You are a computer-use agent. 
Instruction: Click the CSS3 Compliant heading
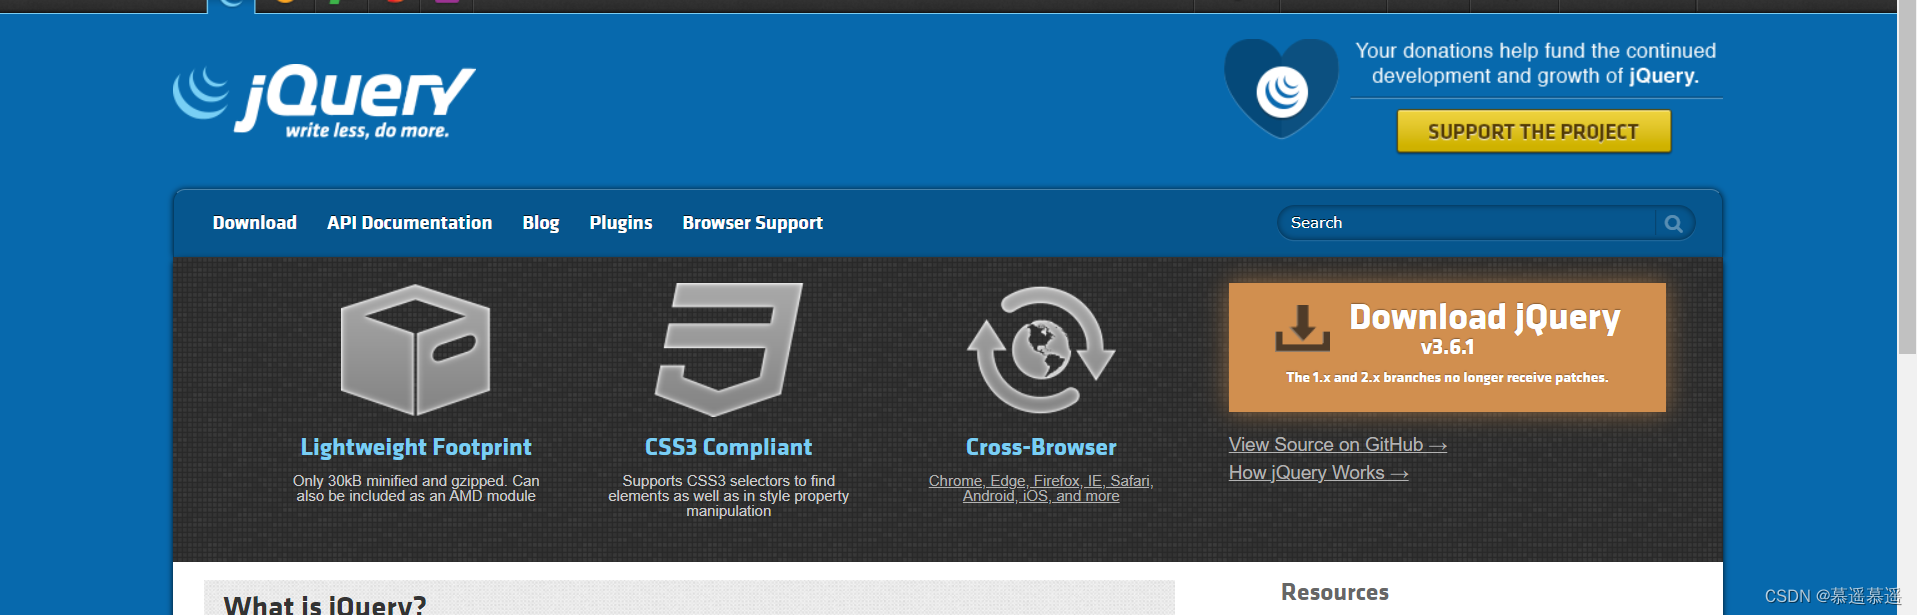coord(728,447)
